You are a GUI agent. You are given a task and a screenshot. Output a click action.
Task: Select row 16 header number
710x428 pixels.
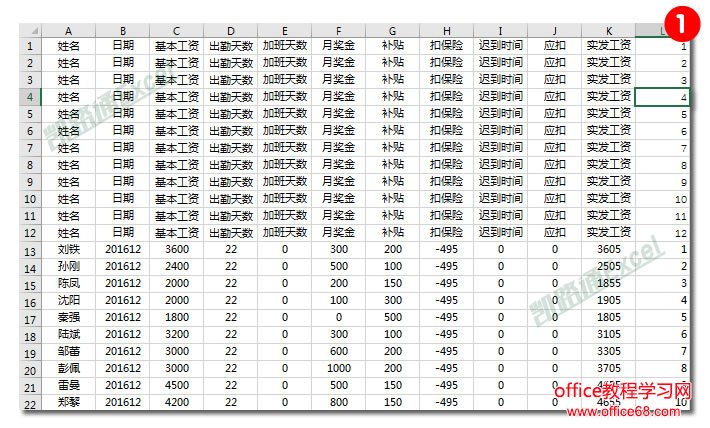(x=30, y=303)
